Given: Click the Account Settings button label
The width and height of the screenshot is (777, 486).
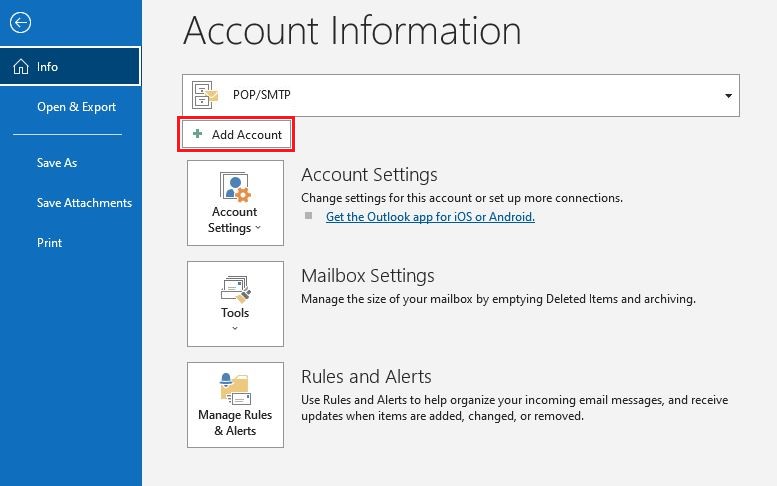Looking at the screenshot, I should tap(234, 220).
